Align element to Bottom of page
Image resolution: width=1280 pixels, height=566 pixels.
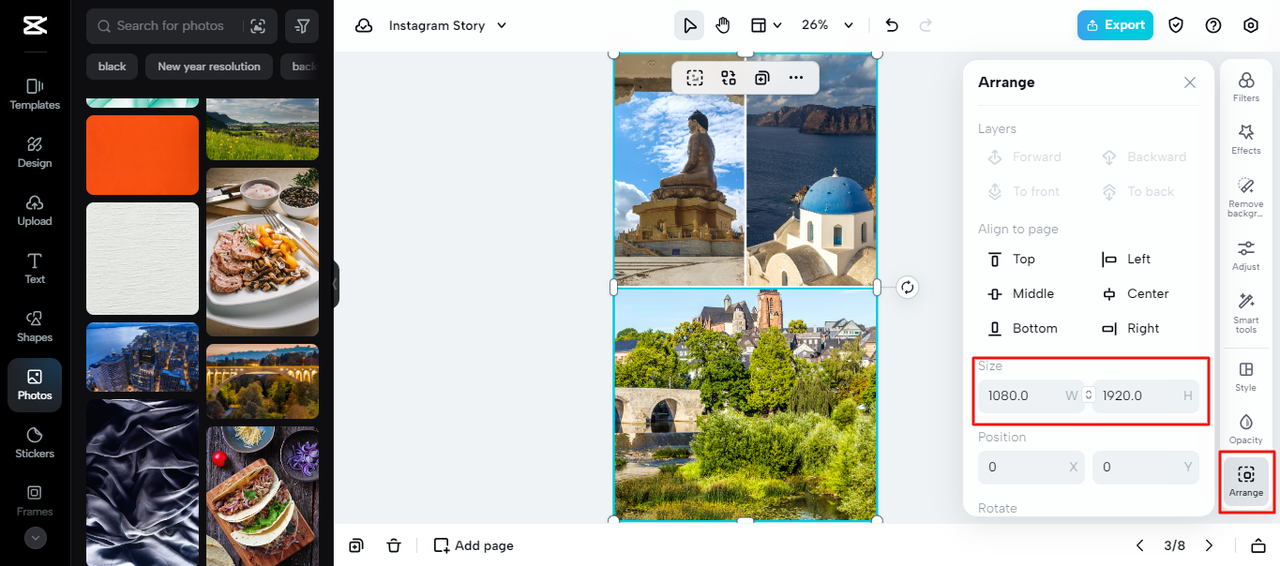click(x=1022, y=328)
